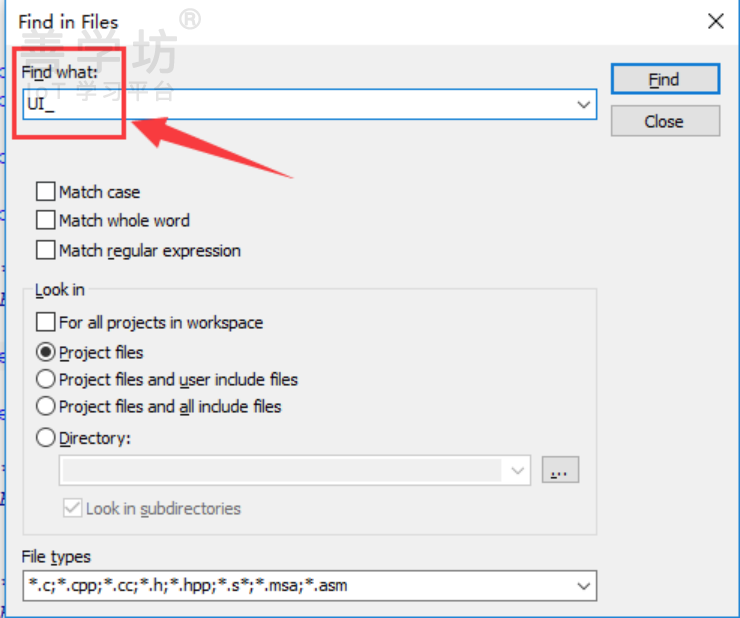Click inside the File types field

tap(297, 586)
